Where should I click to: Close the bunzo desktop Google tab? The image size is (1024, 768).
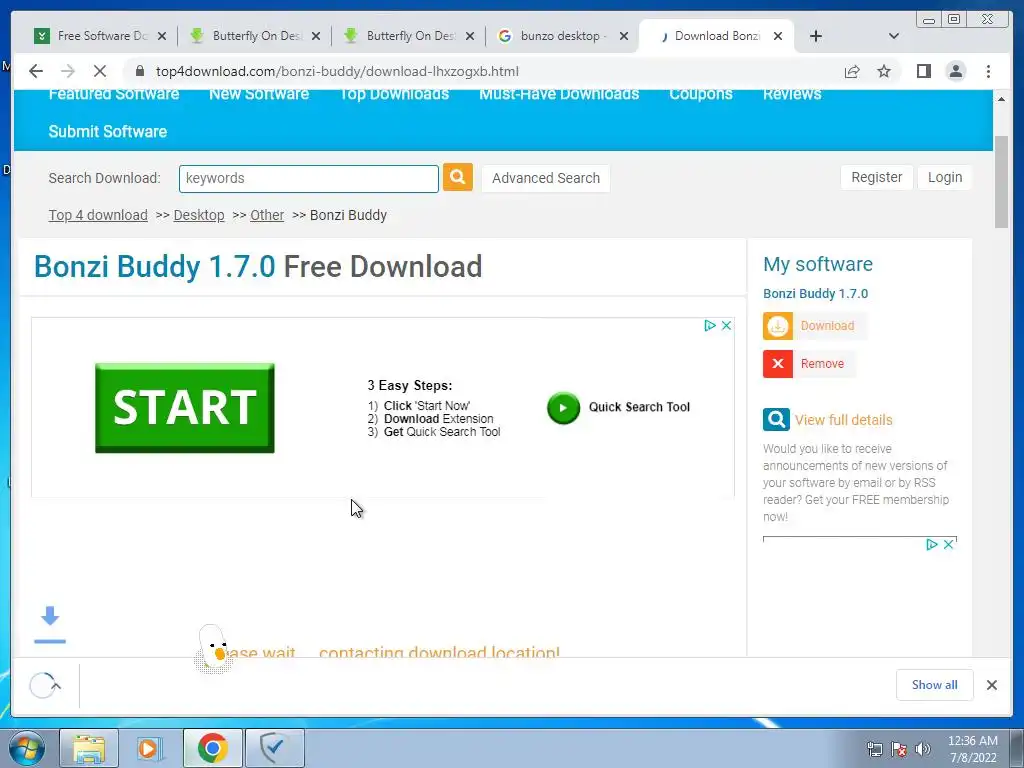tap(624, 36)
